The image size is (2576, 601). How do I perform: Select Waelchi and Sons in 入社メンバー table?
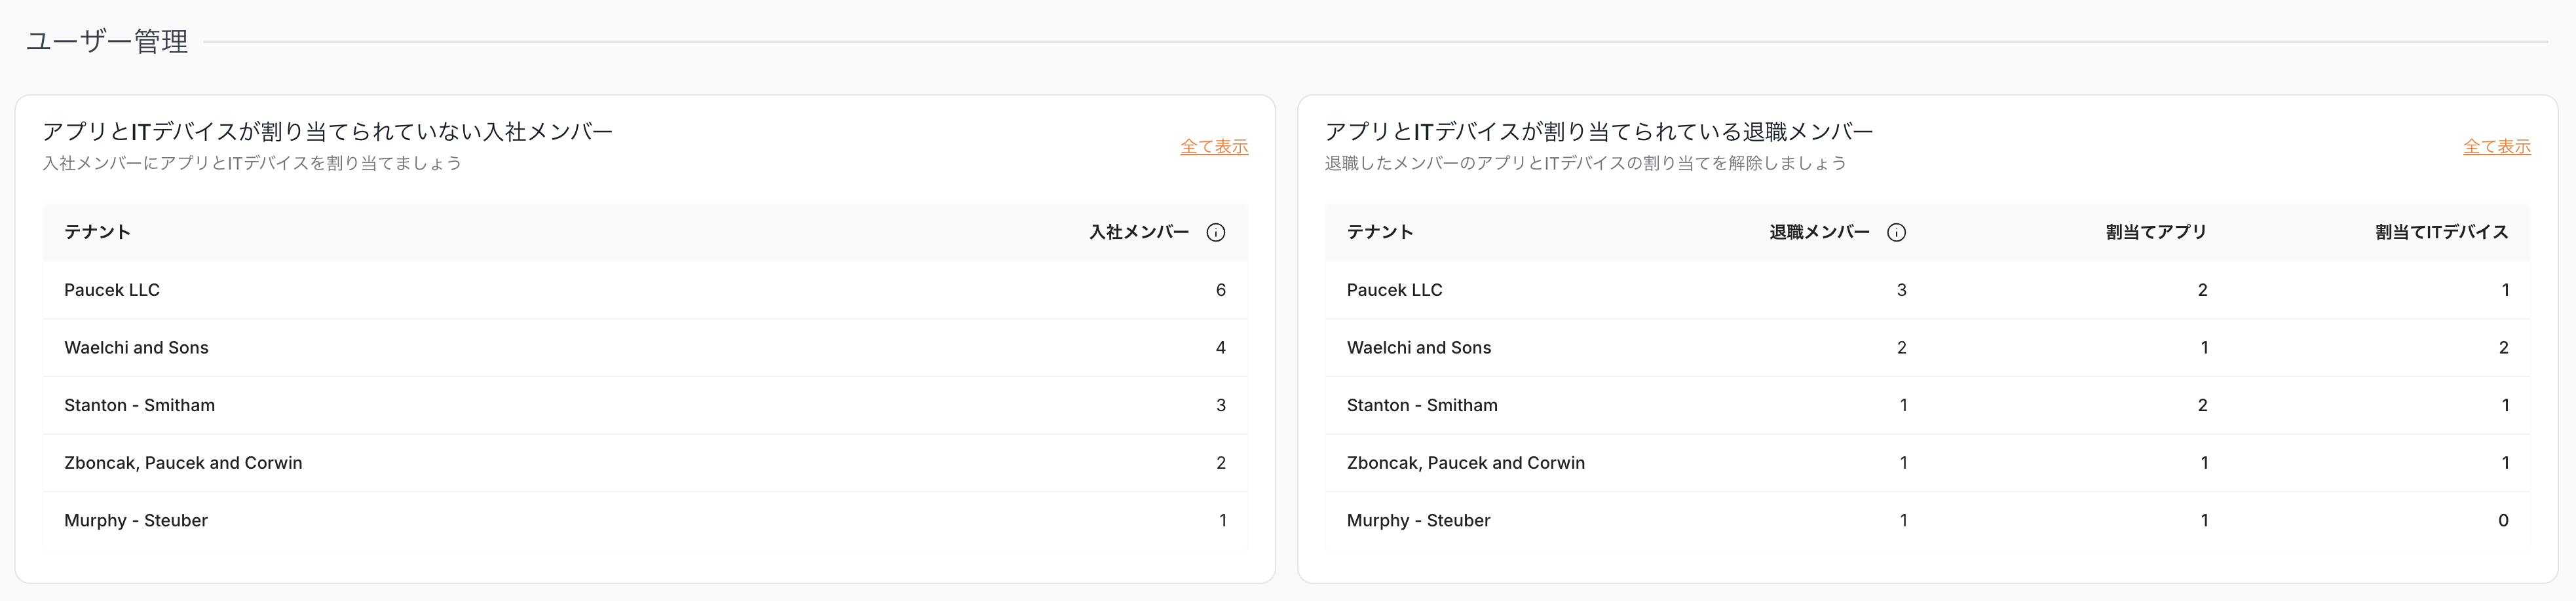(x=136, y=348)
